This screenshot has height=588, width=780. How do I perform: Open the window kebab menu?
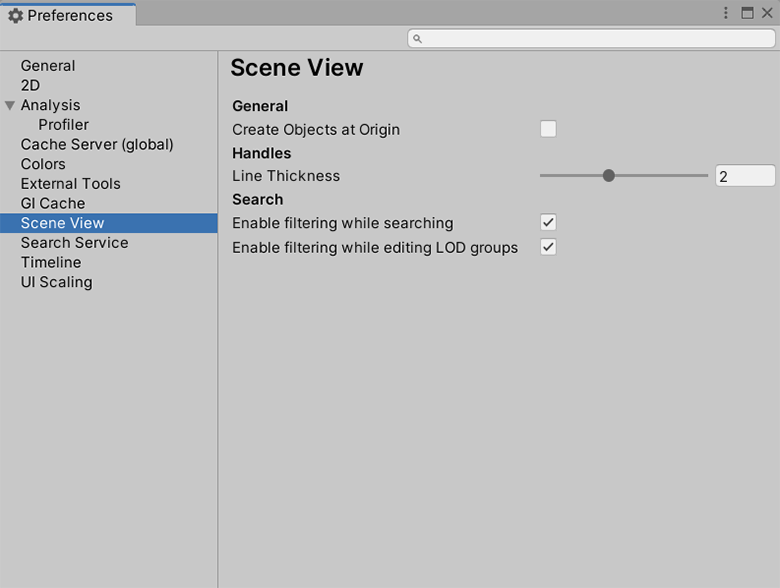[727, 13]
